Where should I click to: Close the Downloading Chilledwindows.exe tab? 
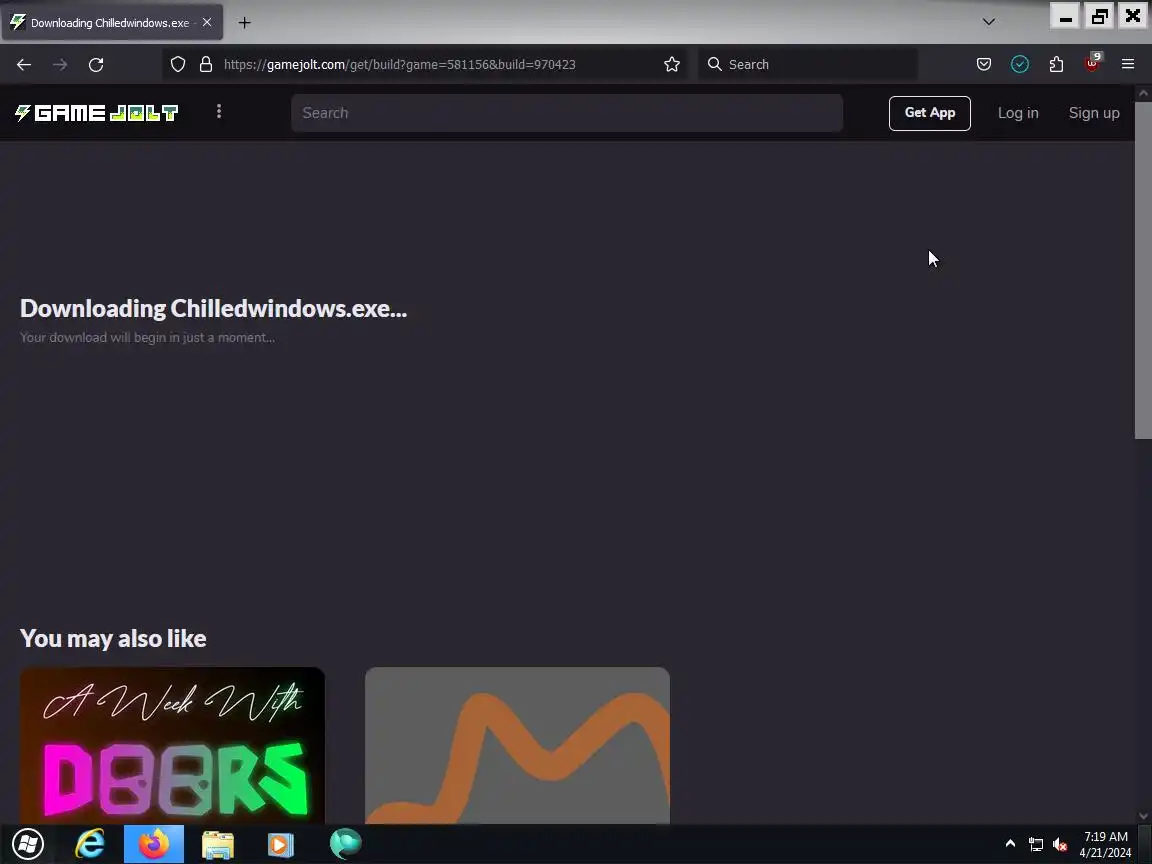207,23
